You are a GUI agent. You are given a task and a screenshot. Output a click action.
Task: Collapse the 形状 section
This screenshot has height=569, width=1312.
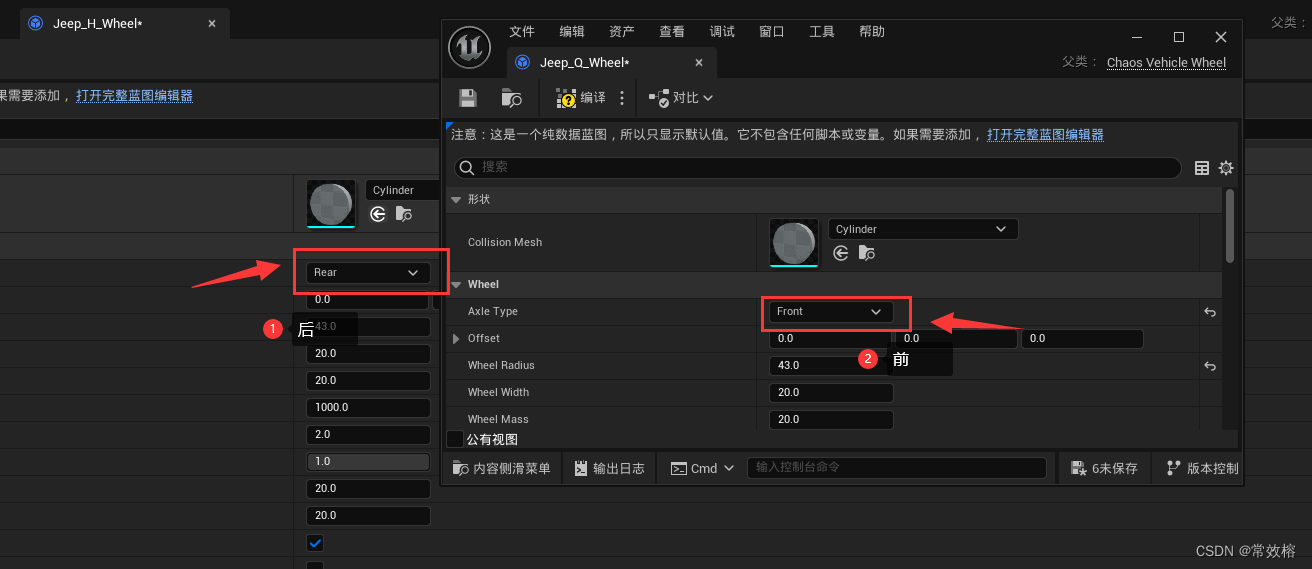click(456, 200)
